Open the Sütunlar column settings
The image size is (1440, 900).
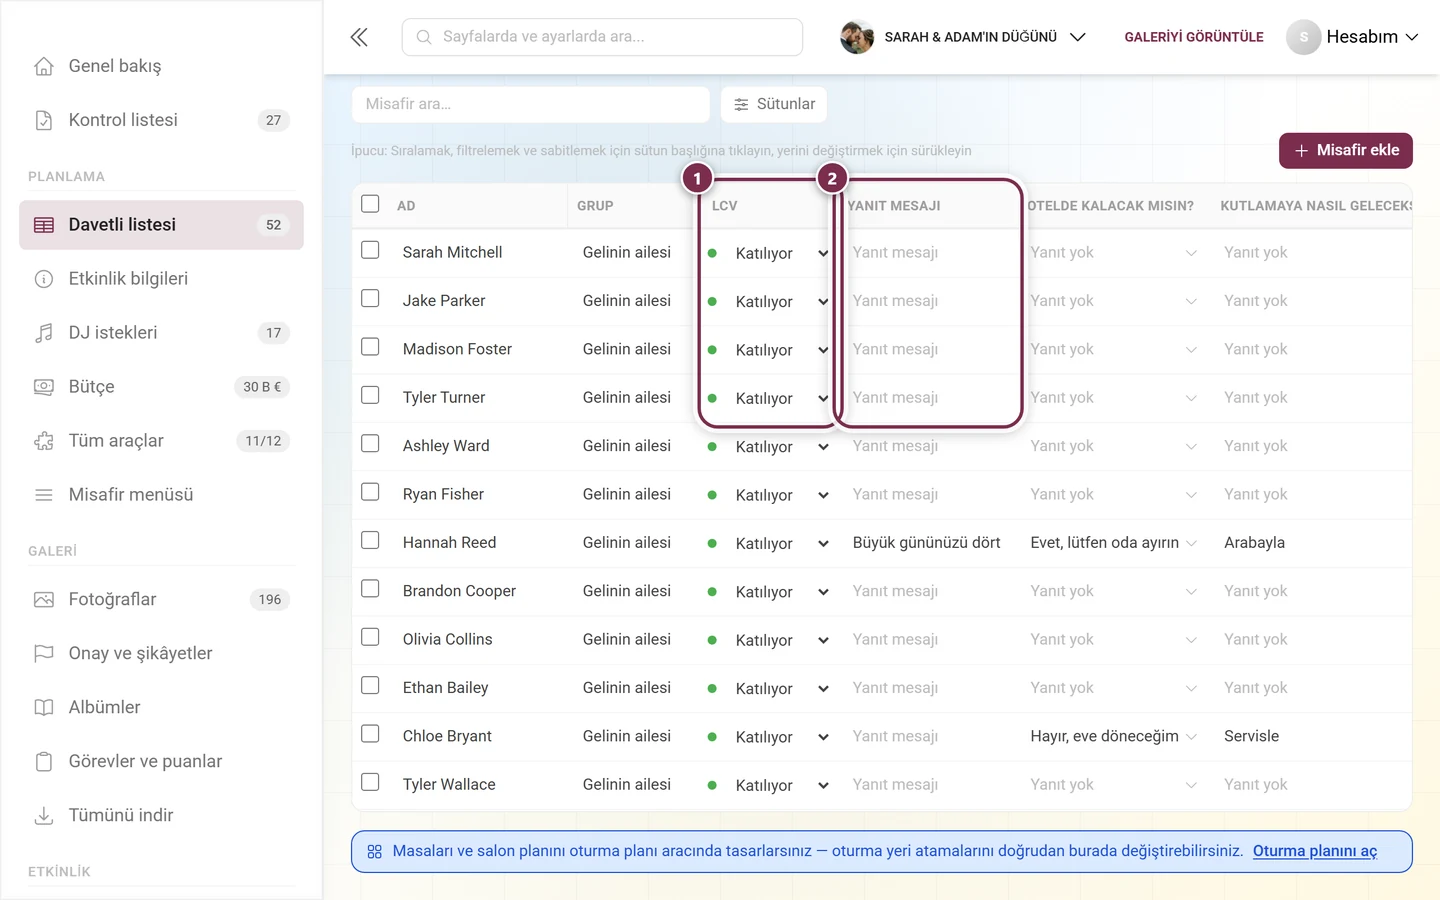774,104
